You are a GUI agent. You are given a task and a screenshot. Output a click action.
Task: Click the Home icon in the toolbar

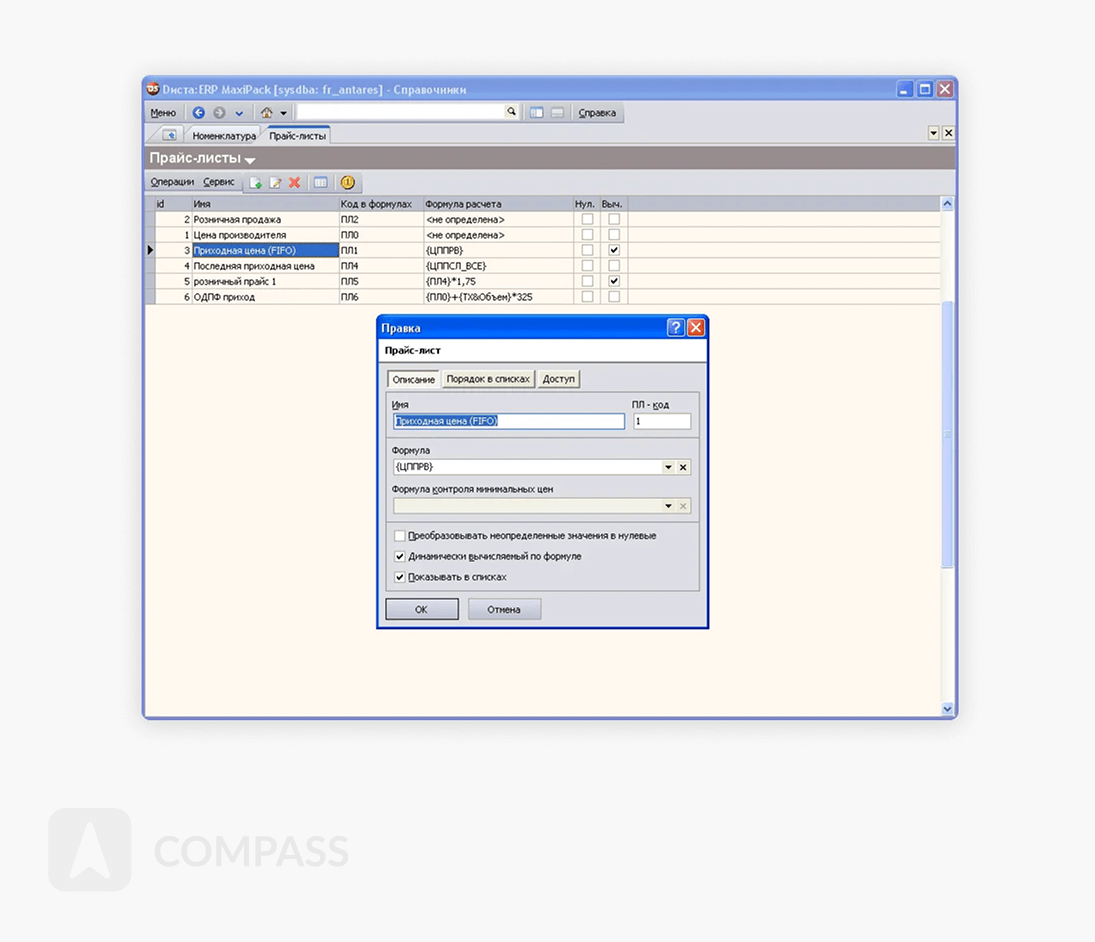(x=266, y=113)
